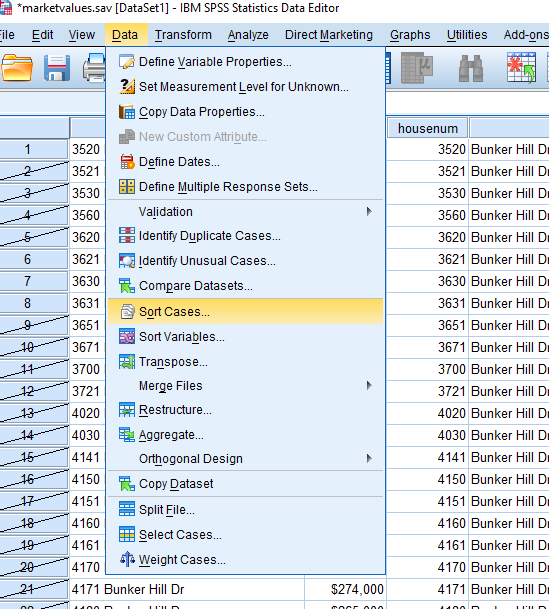Click the Transpose icon
This screenshot has width=549, height=609.
[127, 362]
